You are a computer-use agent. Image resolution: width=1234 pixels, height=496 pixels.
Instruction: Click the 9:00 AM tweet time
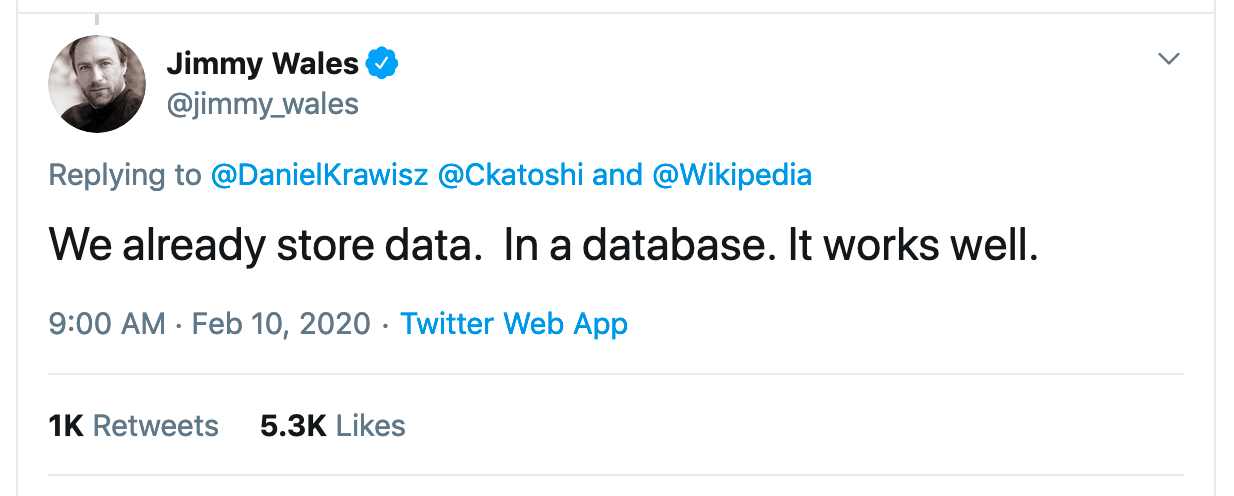[x=107, y=324]
